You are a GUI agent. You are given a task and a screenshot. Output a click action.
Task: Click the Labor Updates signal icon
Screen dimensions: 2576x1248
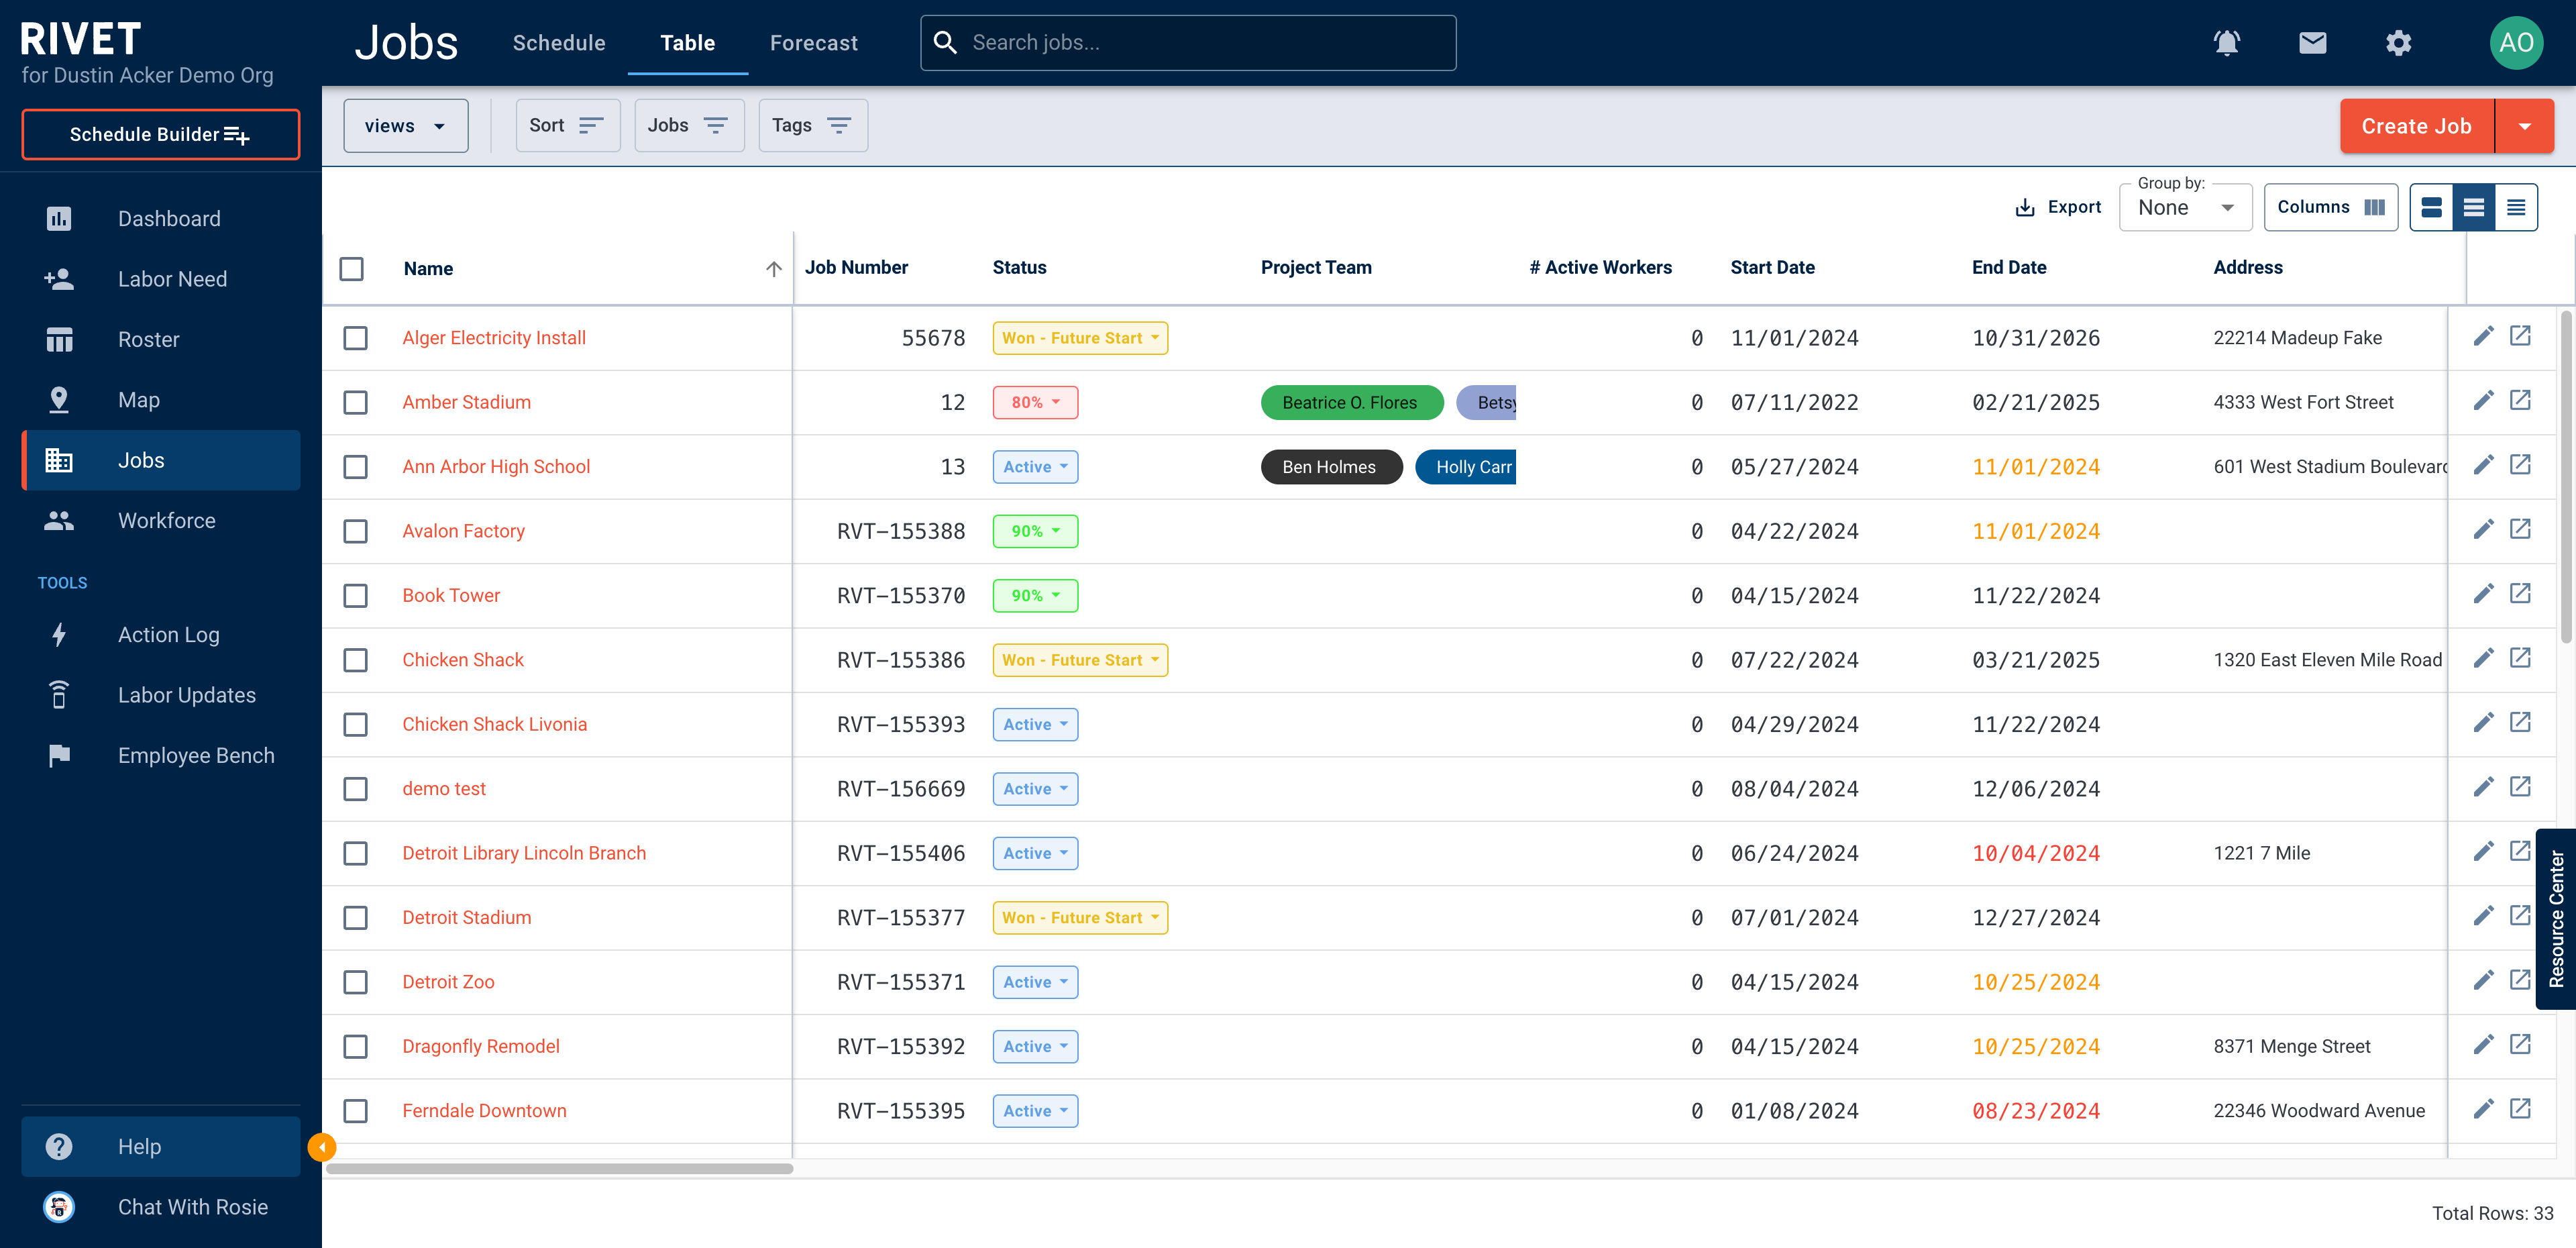click(59, 695)
